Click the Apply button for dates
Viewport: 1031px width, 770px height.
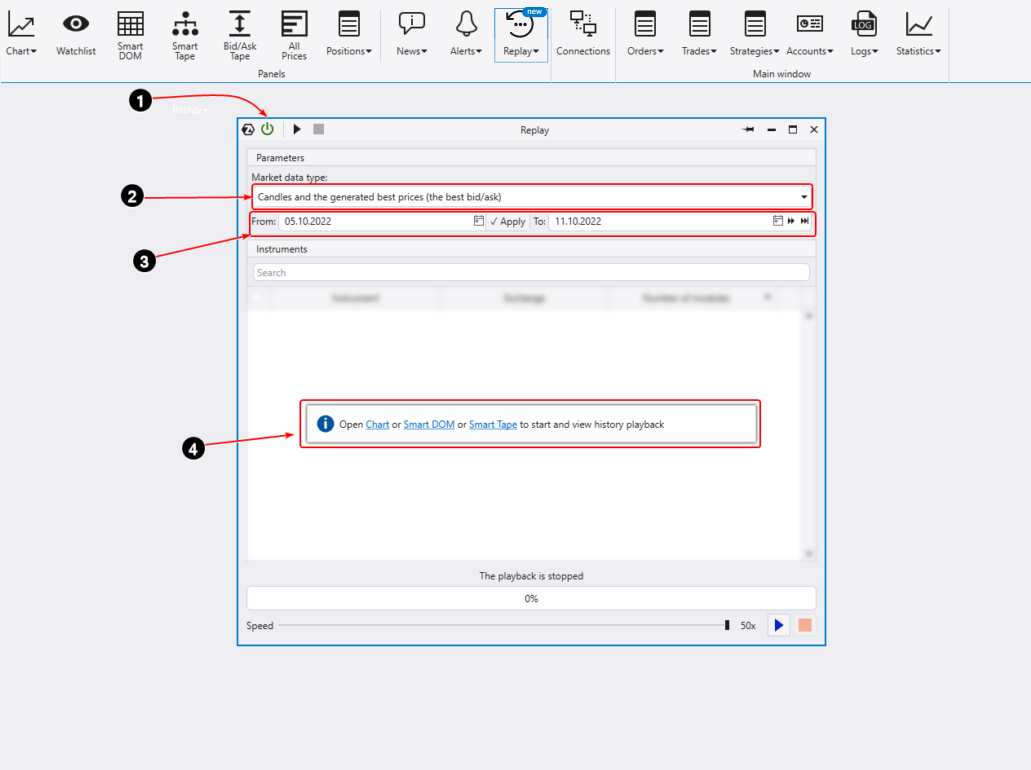[508, 221]
